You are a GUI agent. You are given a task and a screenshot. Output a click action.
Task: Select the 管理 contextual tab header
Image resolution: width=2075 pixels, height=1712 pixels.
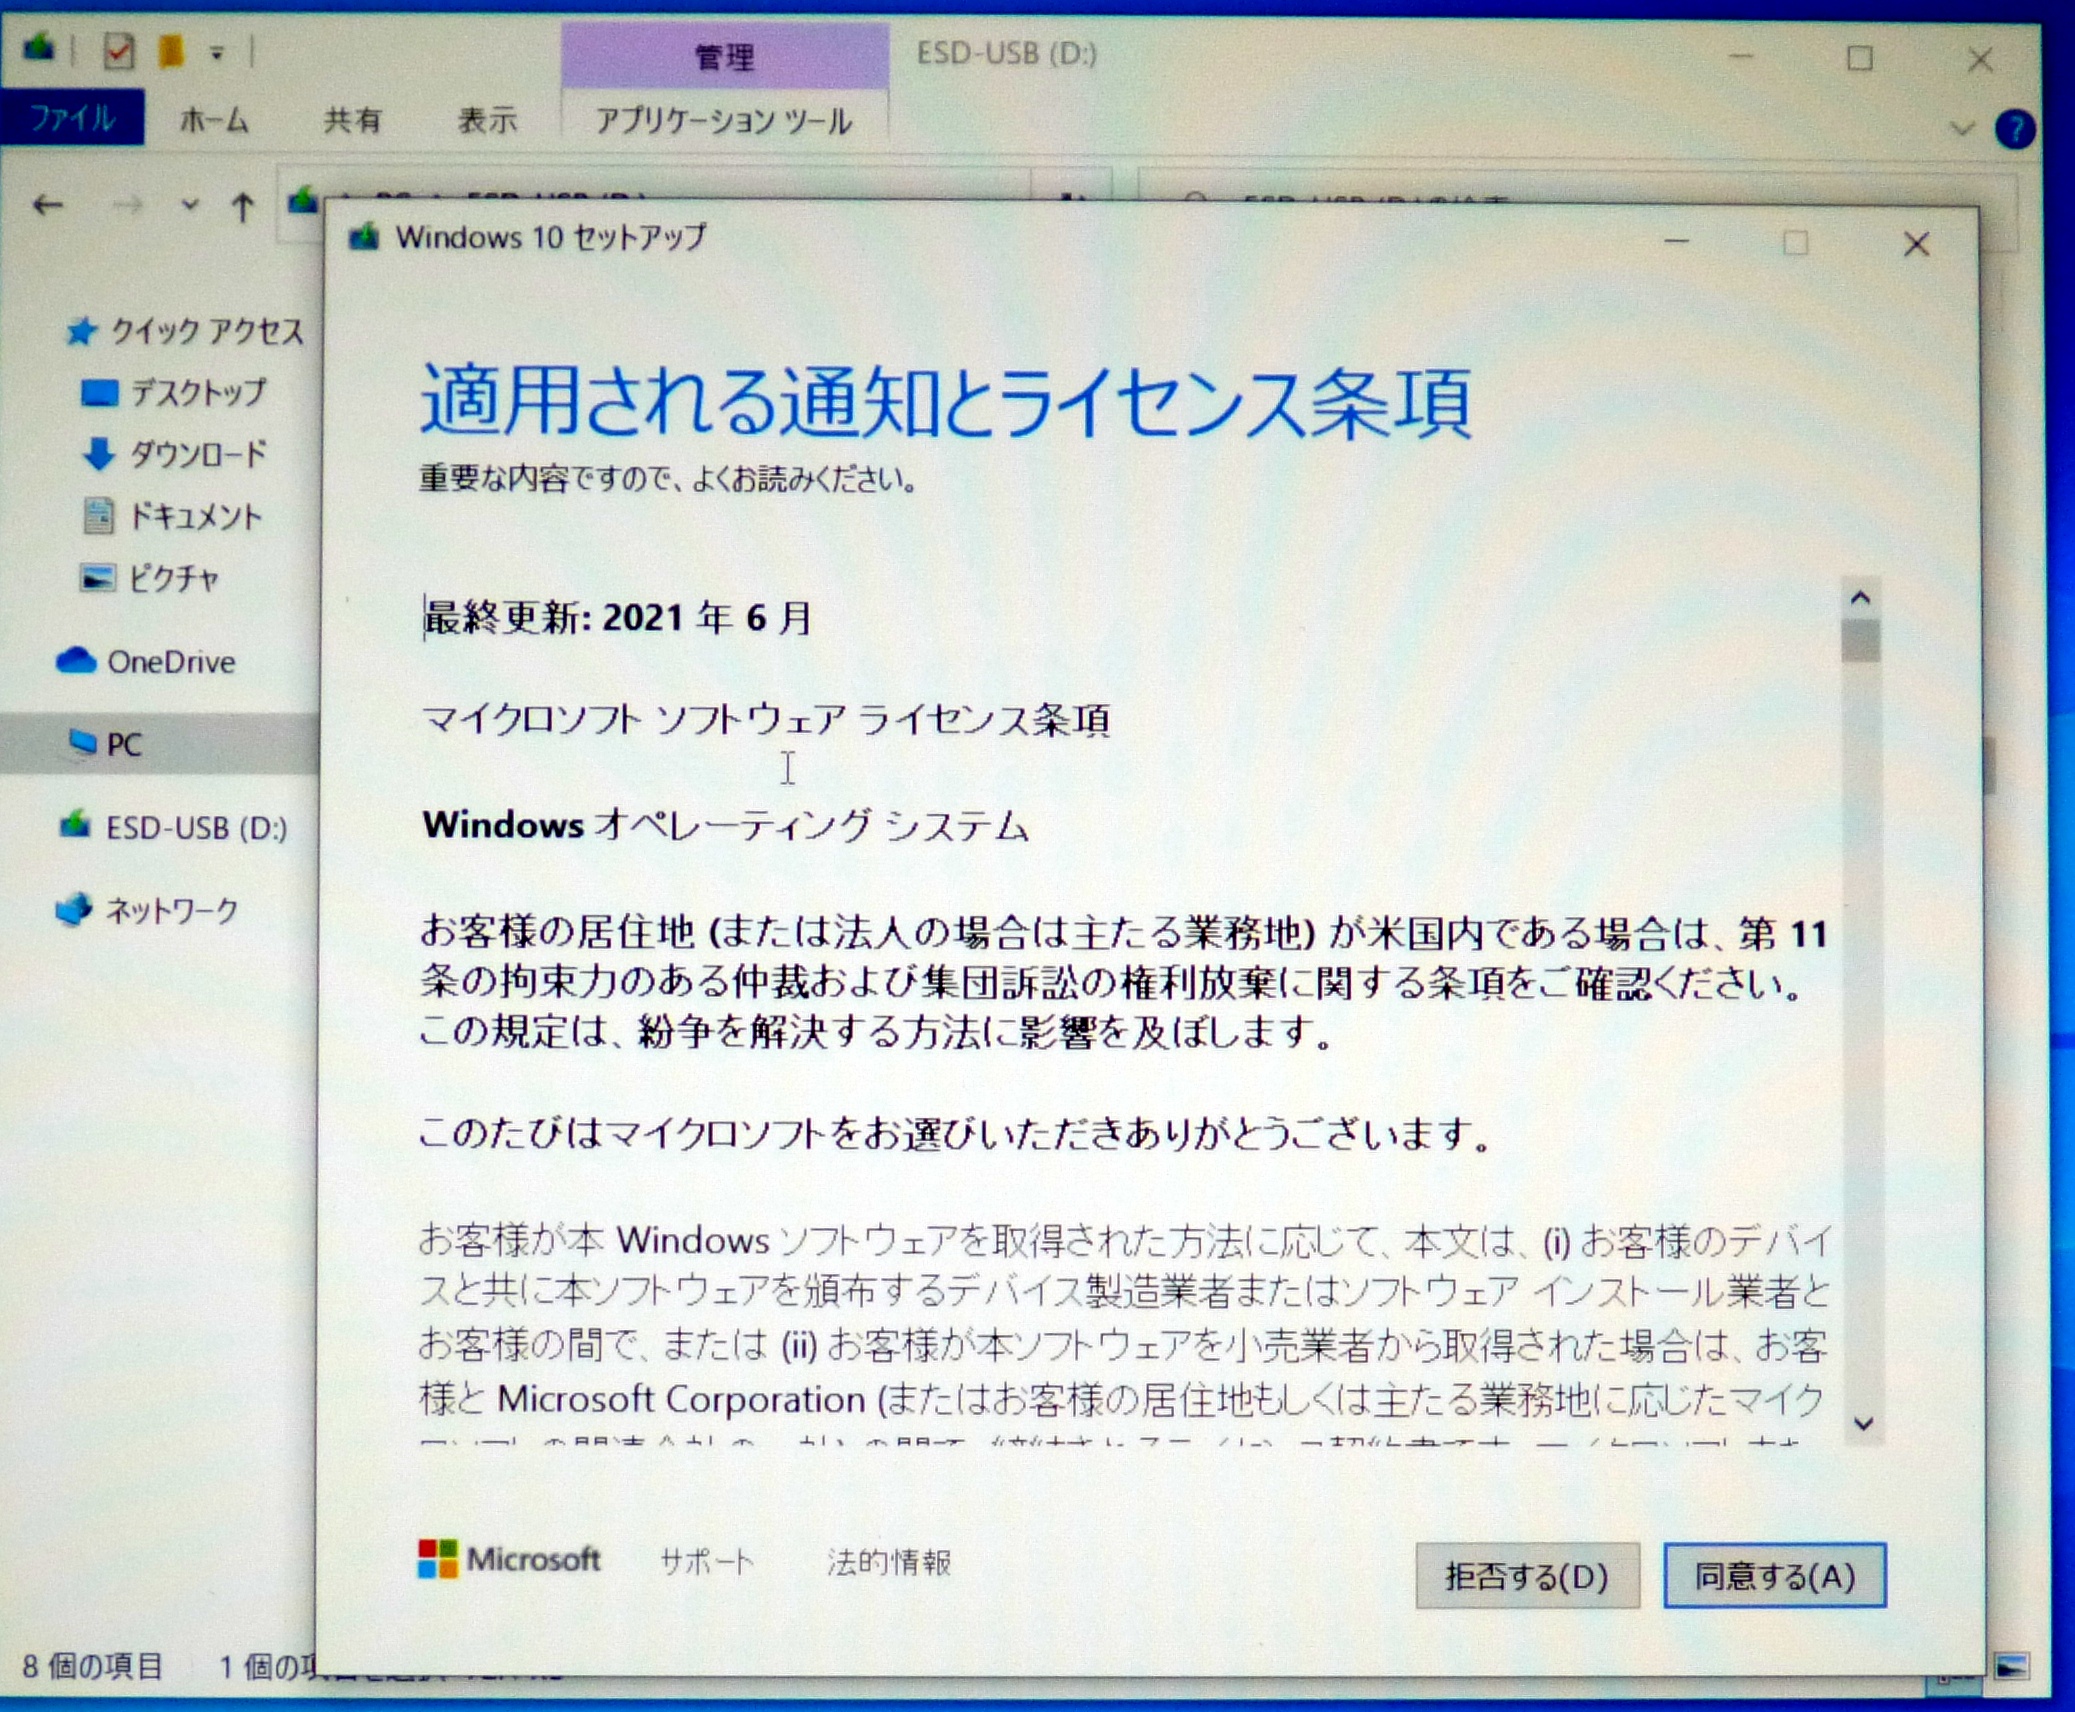pyautogui.click(x=724, y=56)
